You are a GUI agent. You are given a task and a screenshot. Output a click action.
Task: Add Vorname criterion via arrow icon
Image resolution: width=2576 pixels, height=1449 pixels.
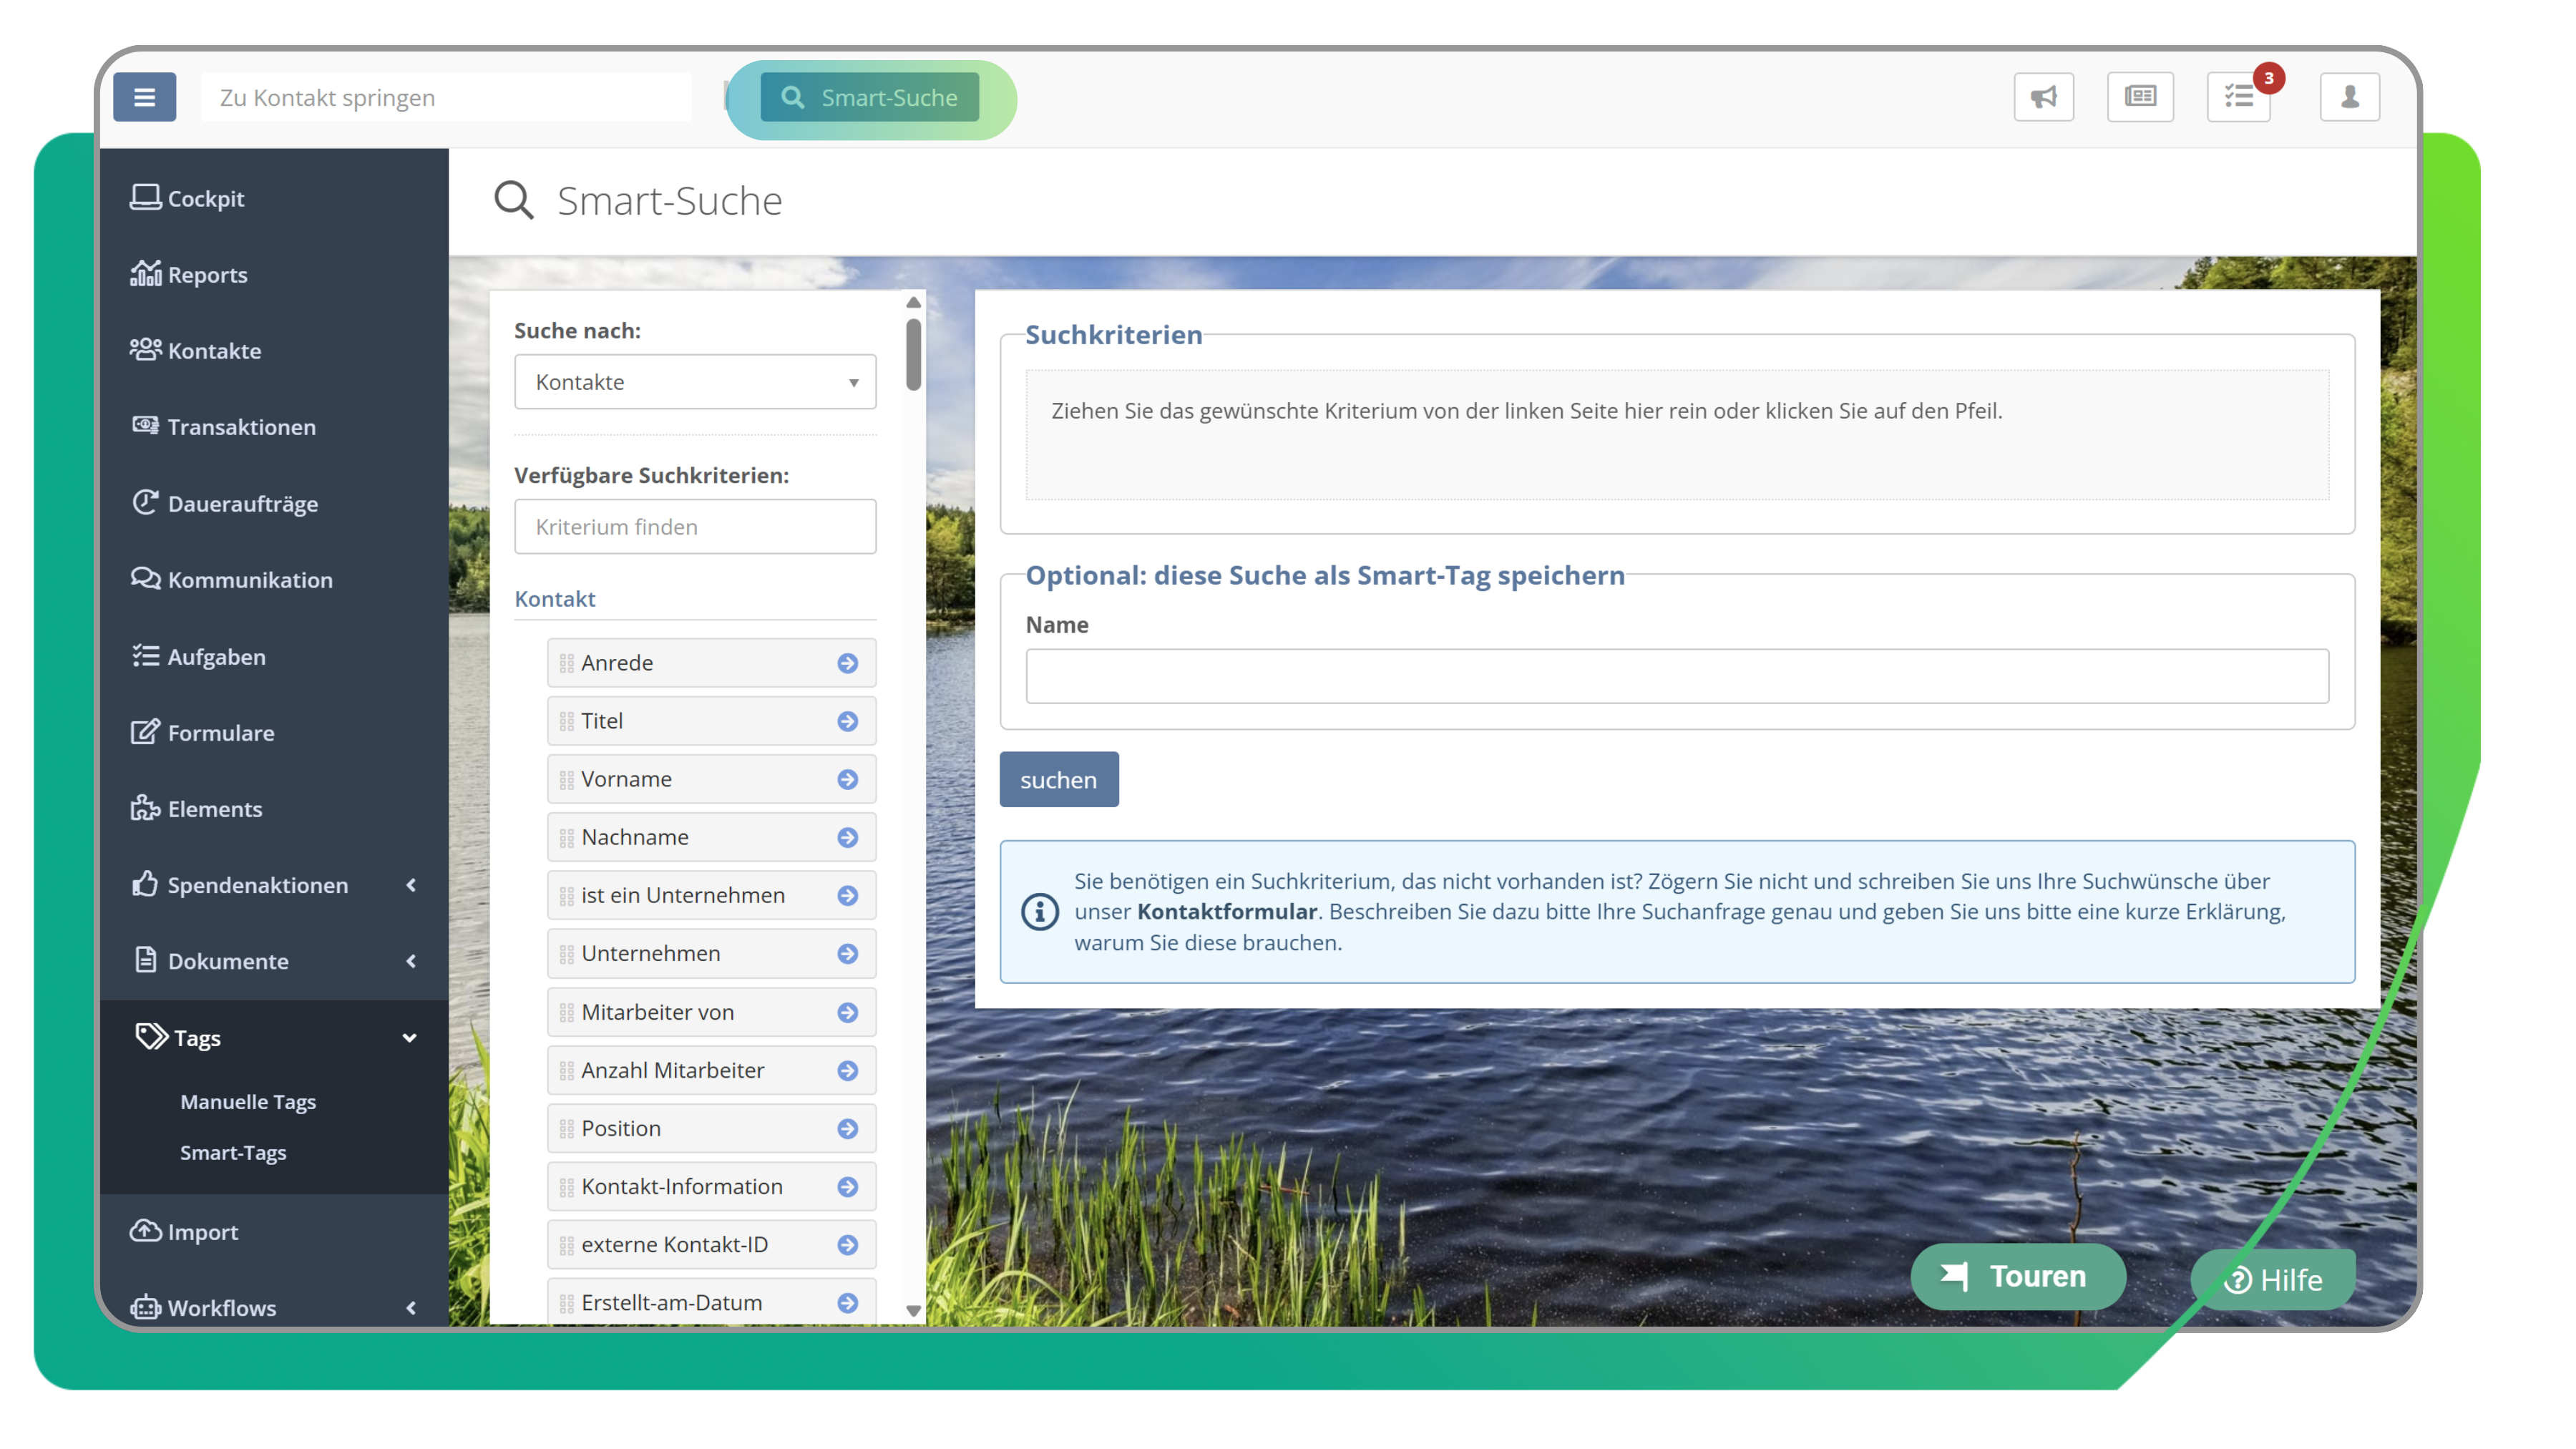point(847,779)
